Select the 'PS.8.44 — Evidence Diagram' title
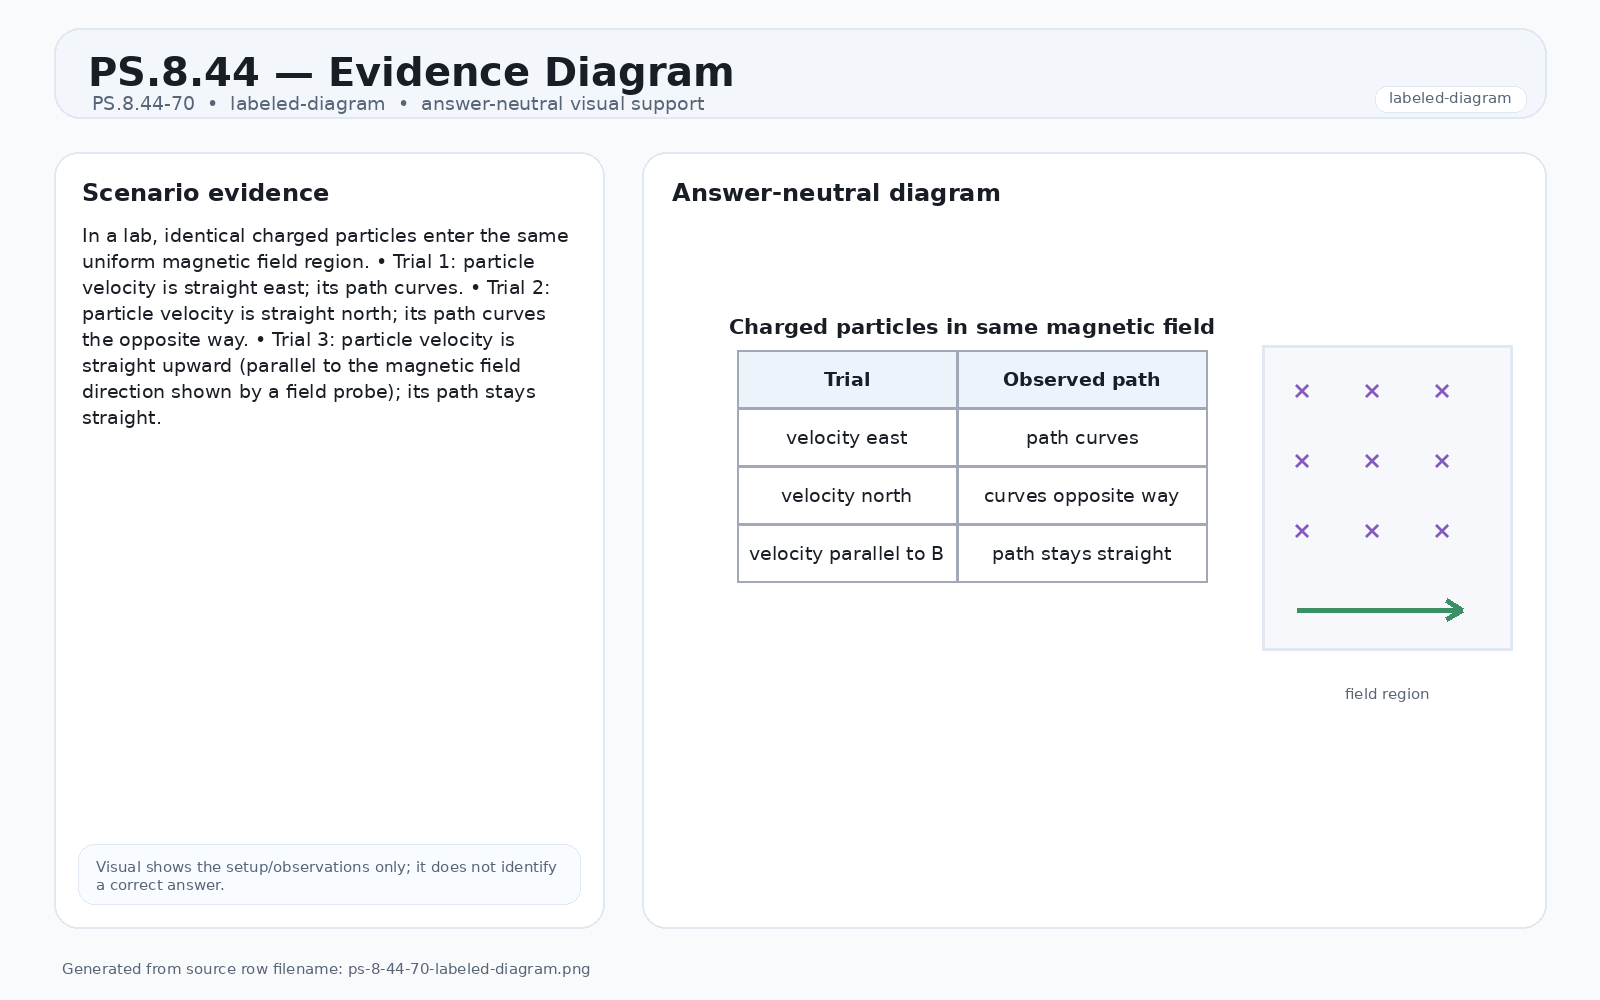Viewport: 1600px width, 1000px height. coord(411,73)
